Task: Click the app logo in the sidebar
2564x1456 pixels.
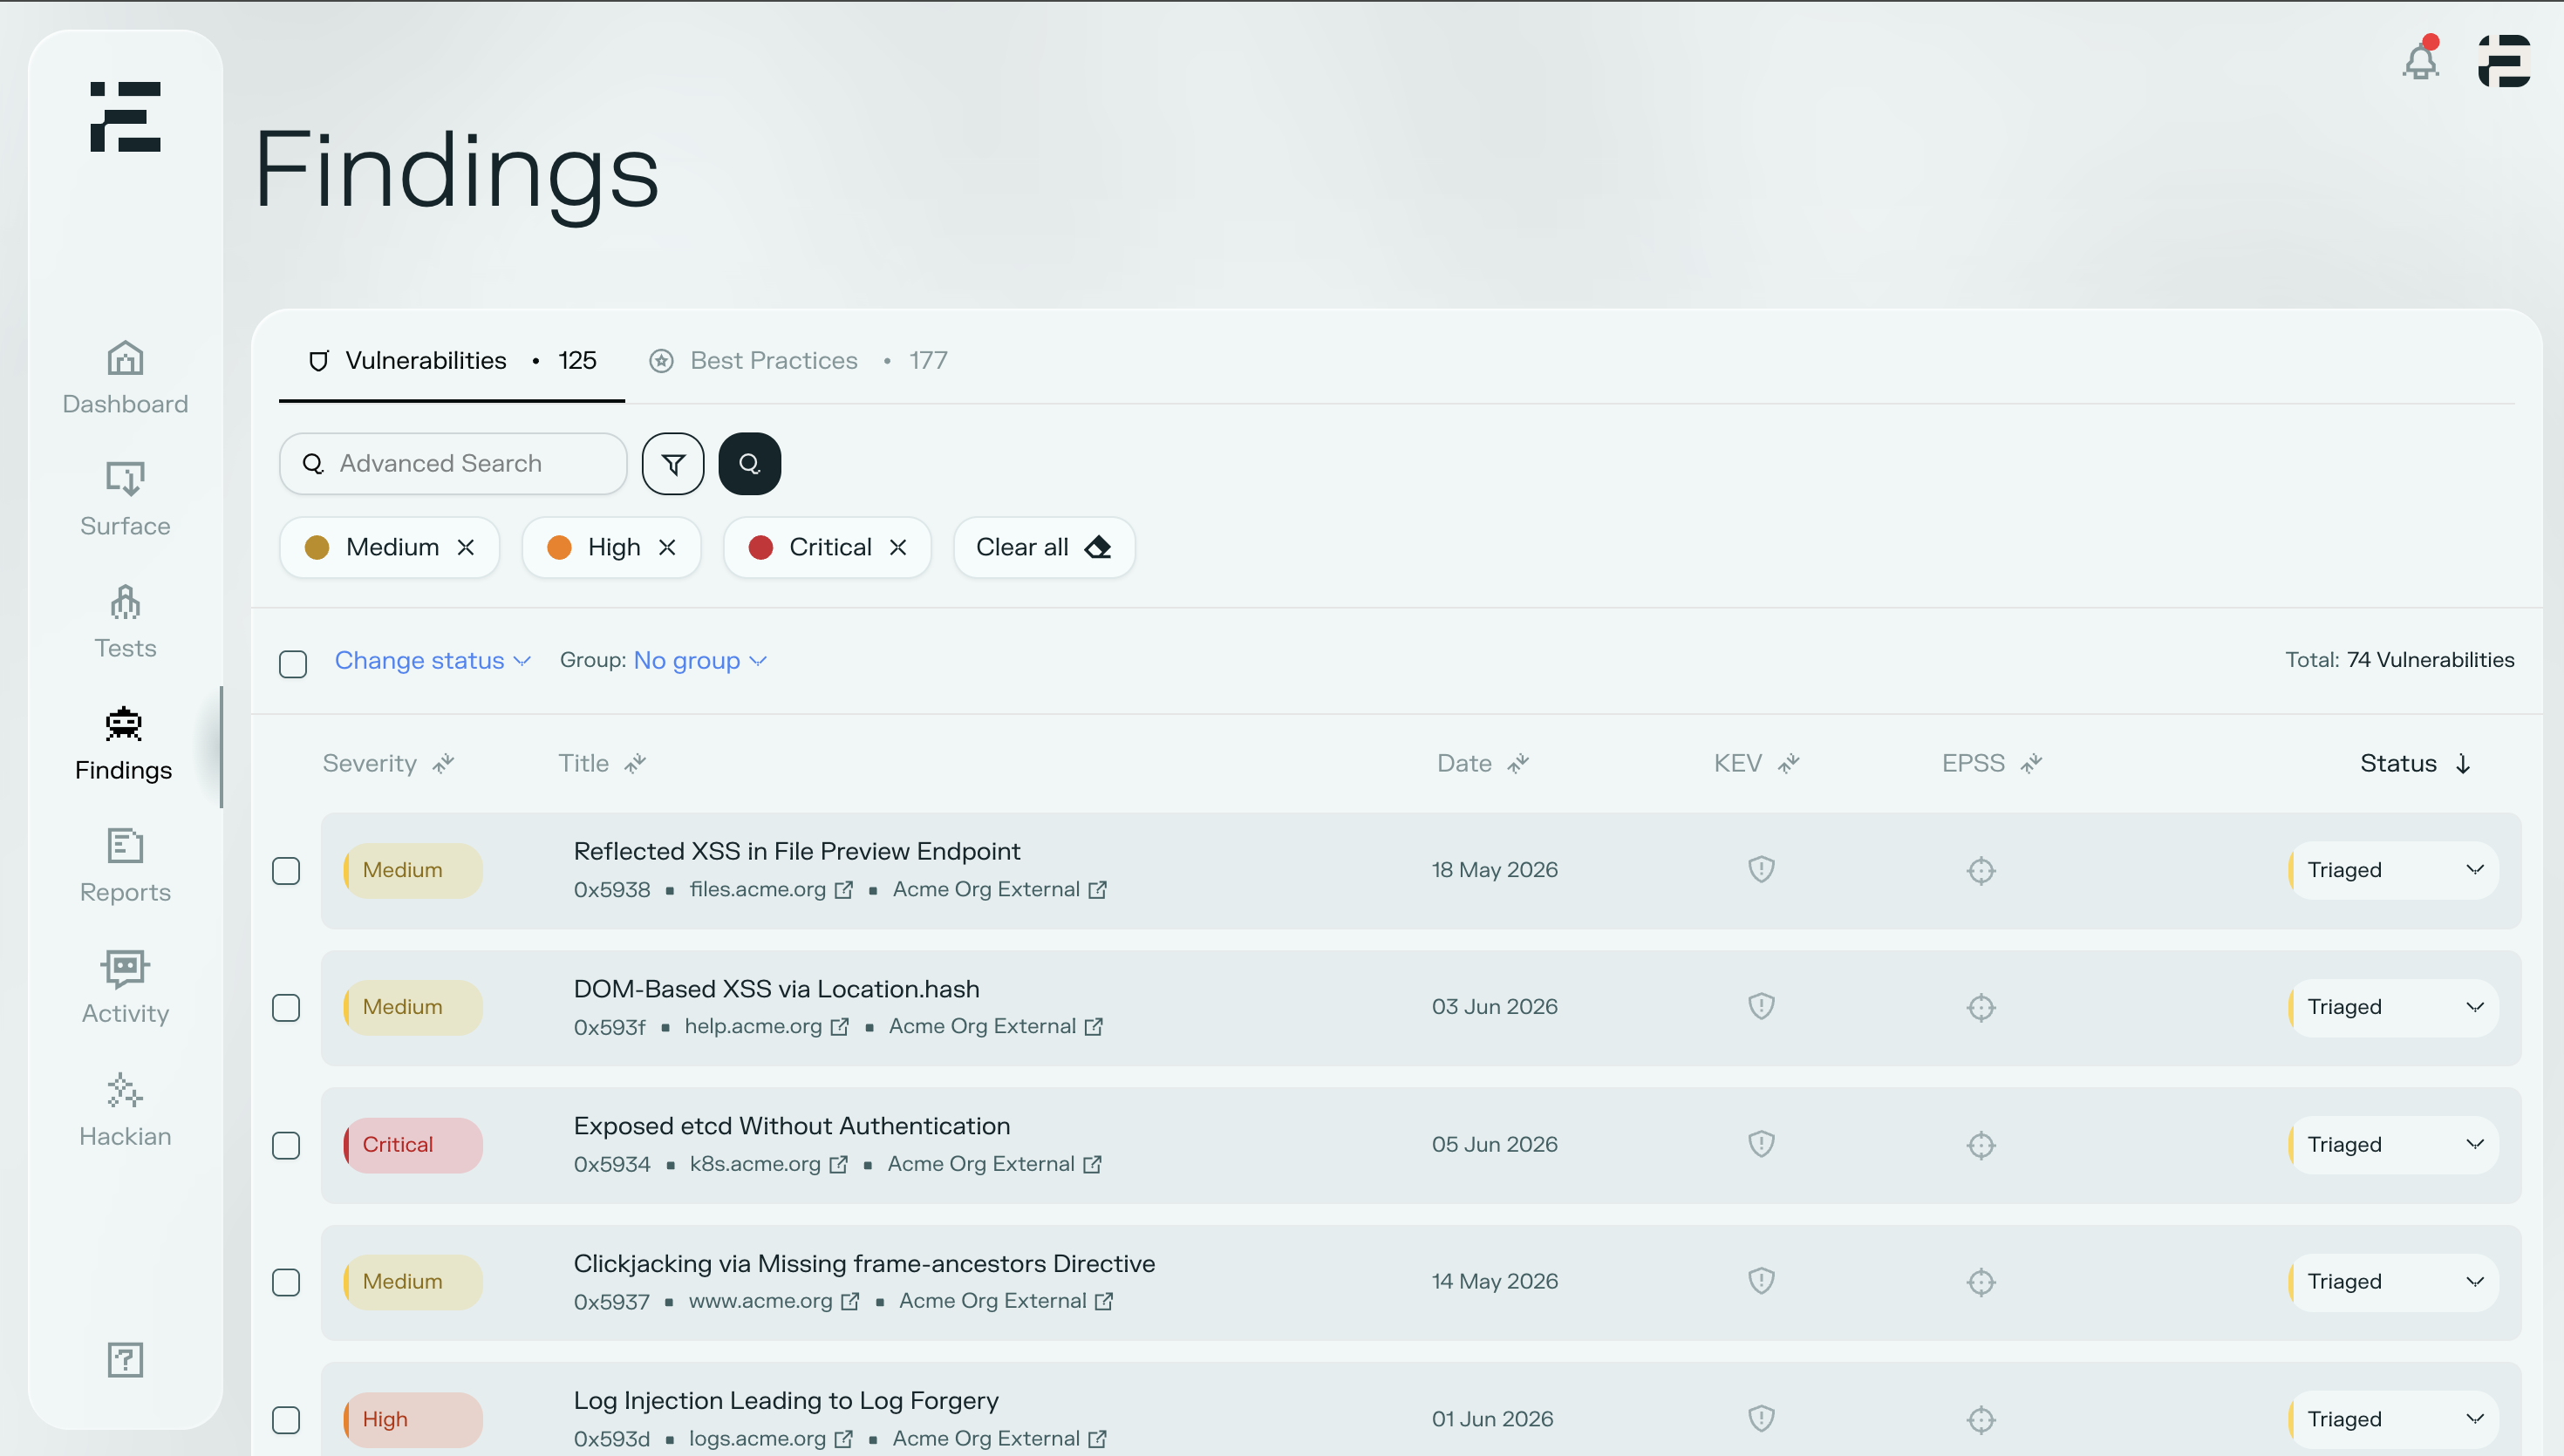Action: click(x=125, y=117)
